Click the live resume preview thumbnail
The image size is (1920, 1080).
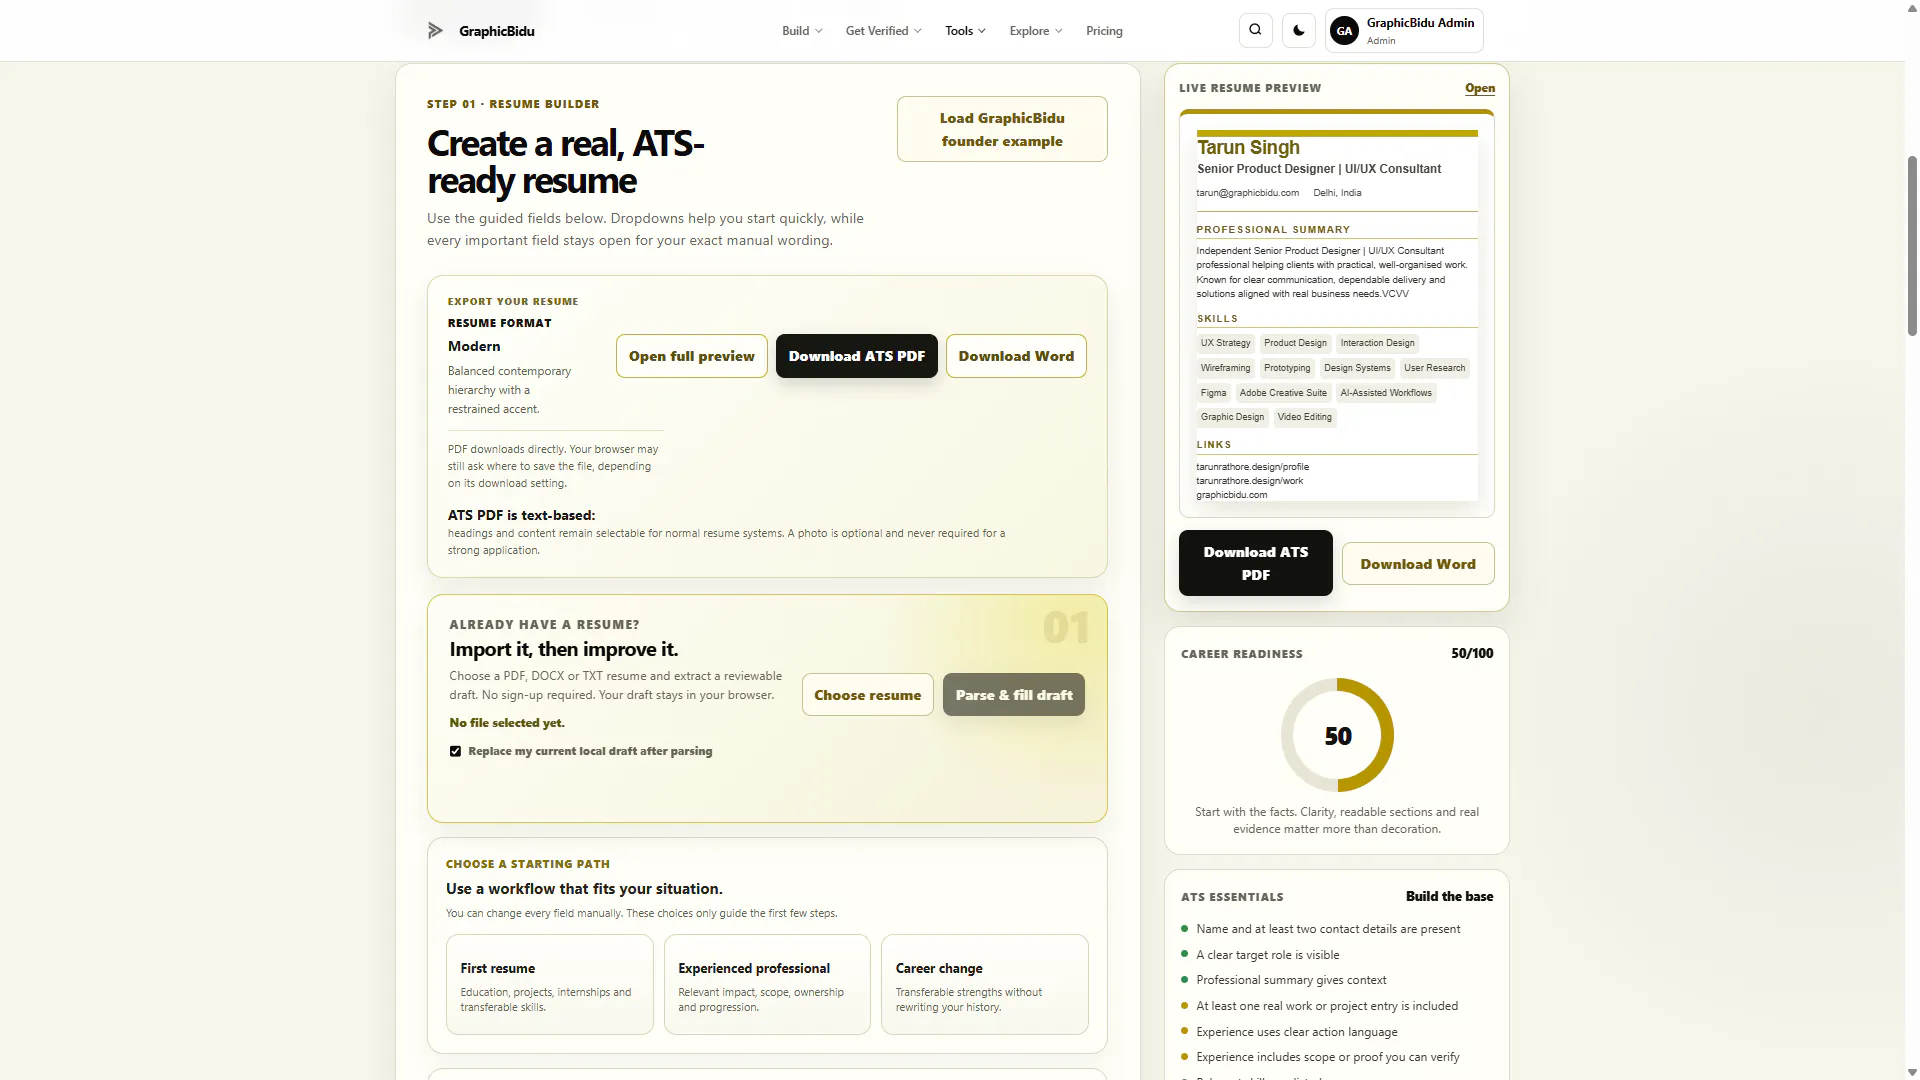tap(1337, 313)
